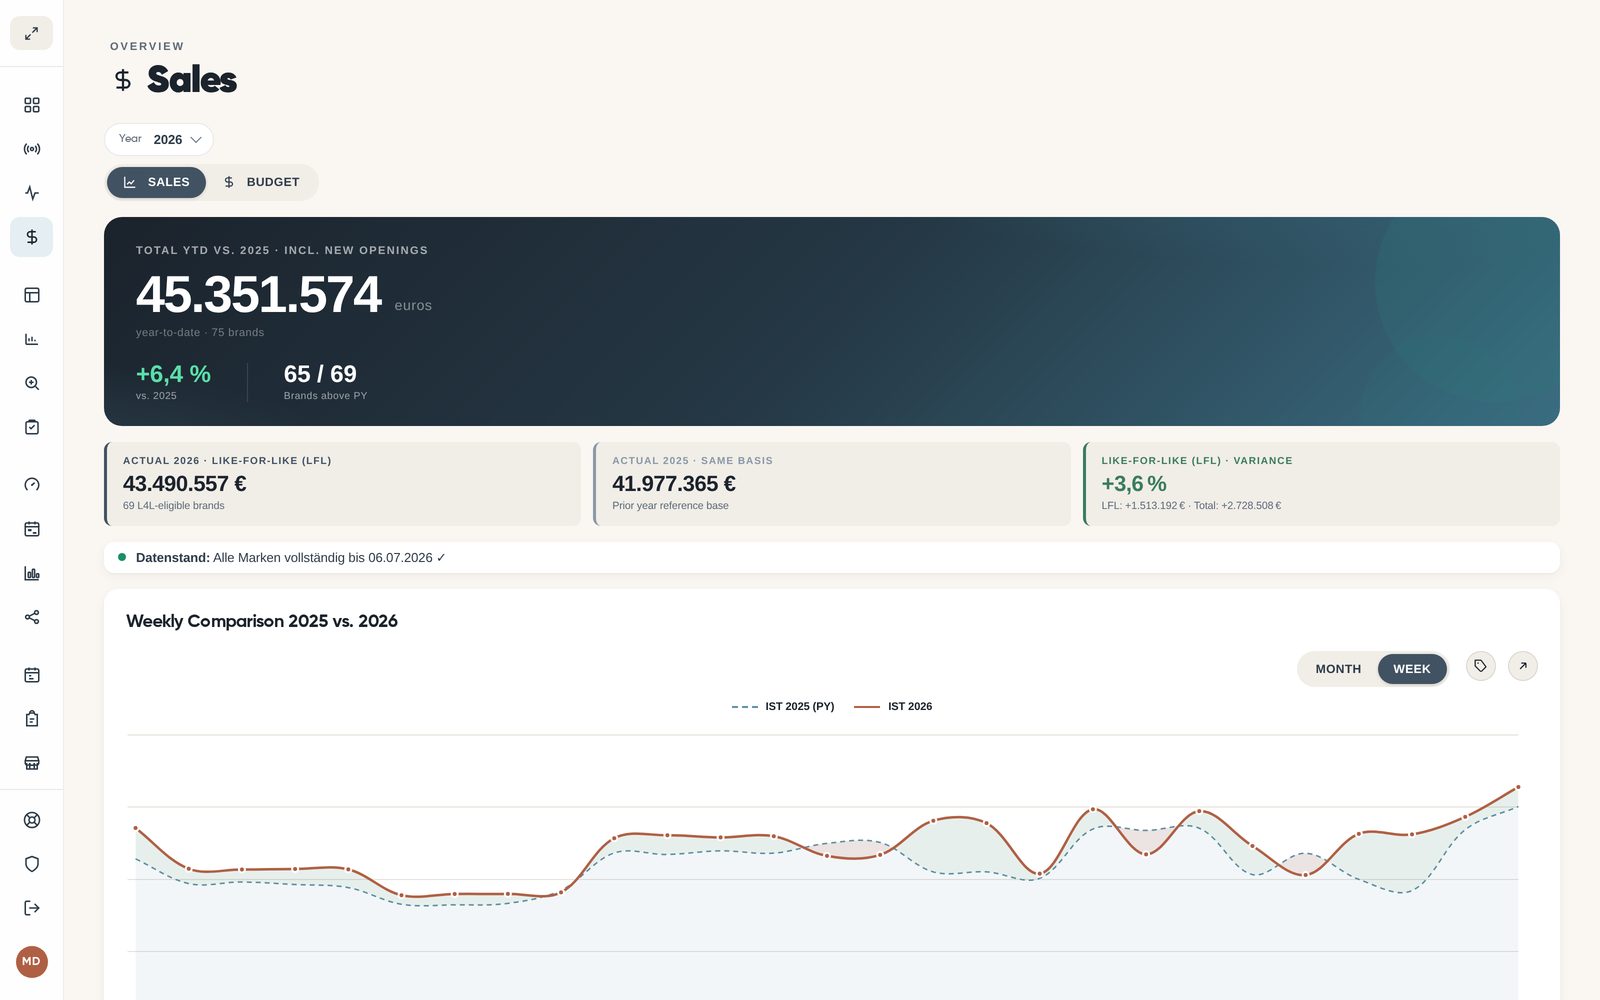Screen dimensions: 1600x1000
Task: Switch to the BUDGET tab
Action: click(262, 182)
